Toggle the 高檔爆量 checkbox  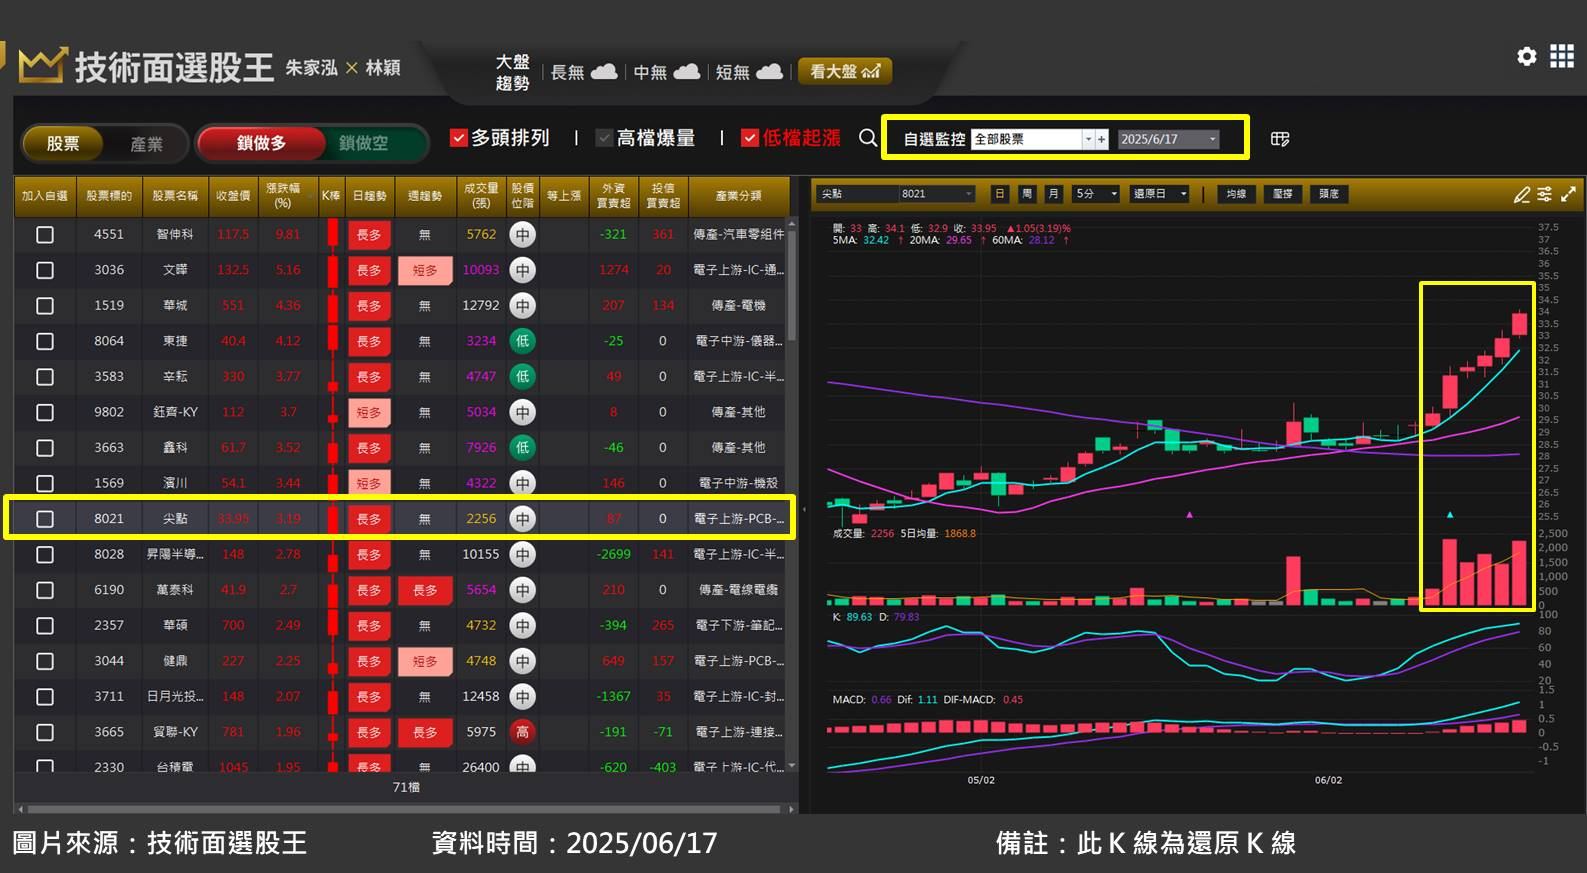[604, 138]
